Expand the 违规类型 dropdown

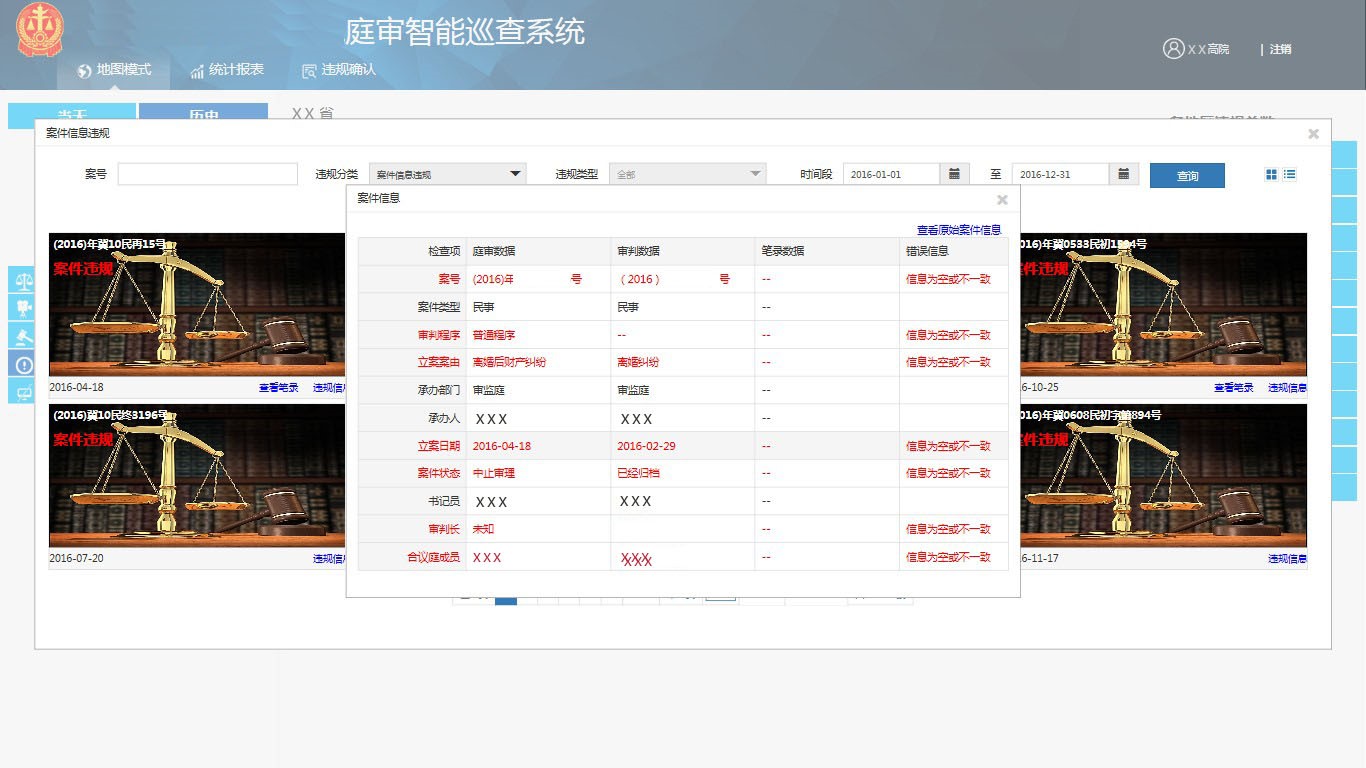tap(687, 174)
